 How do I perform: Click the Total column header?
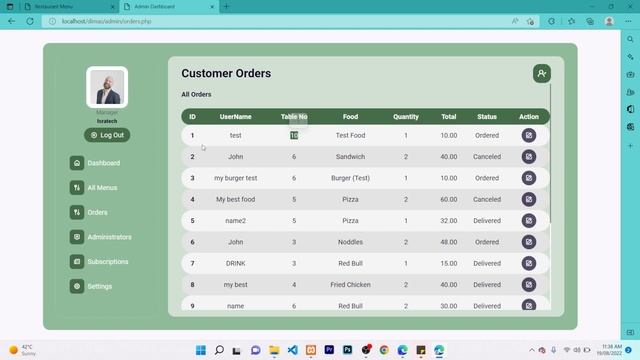pyautogui.click(x=449, y=117)
